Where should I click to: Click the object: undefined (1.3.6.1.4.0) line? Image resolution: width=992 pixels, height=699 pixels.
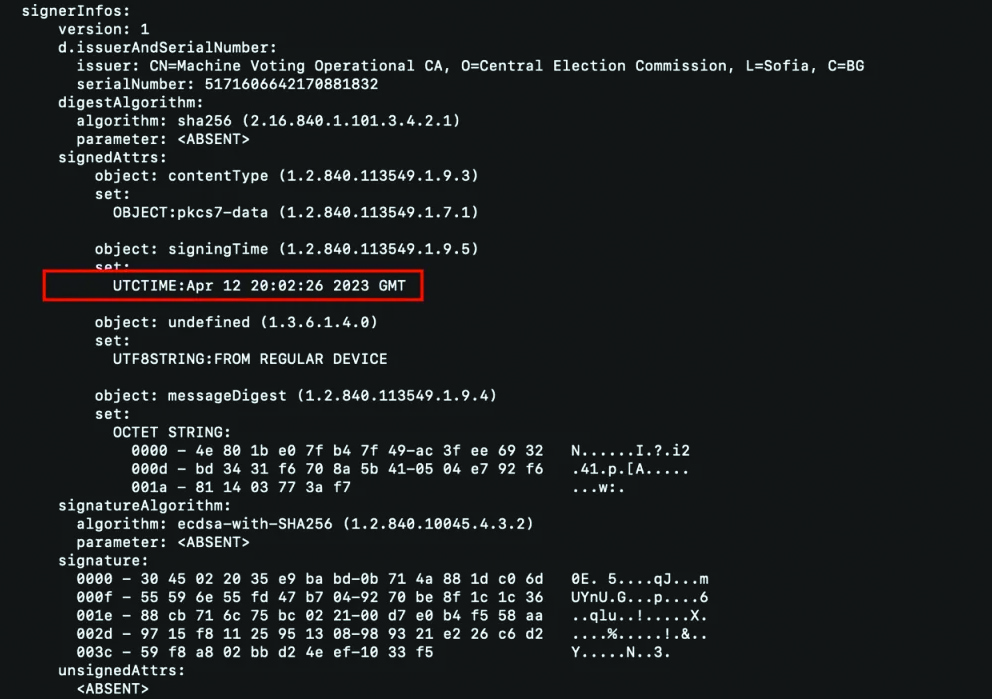[x=236, y=322]
